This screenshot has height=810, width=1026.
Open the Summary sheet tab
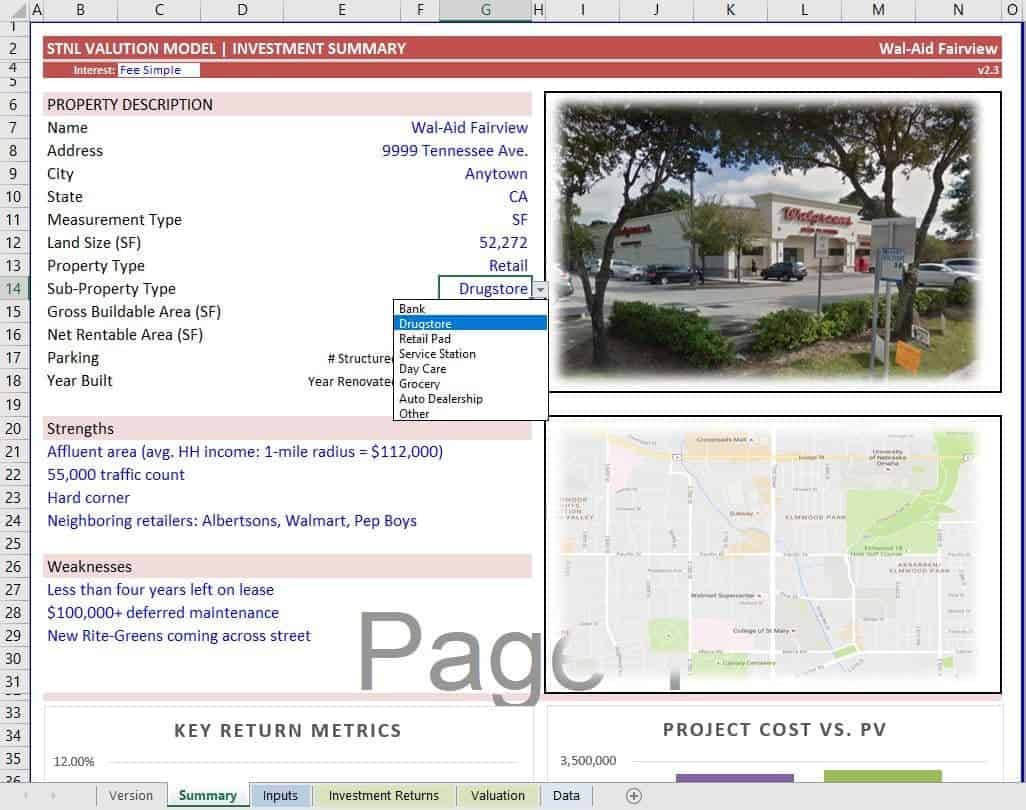(207, 796)
